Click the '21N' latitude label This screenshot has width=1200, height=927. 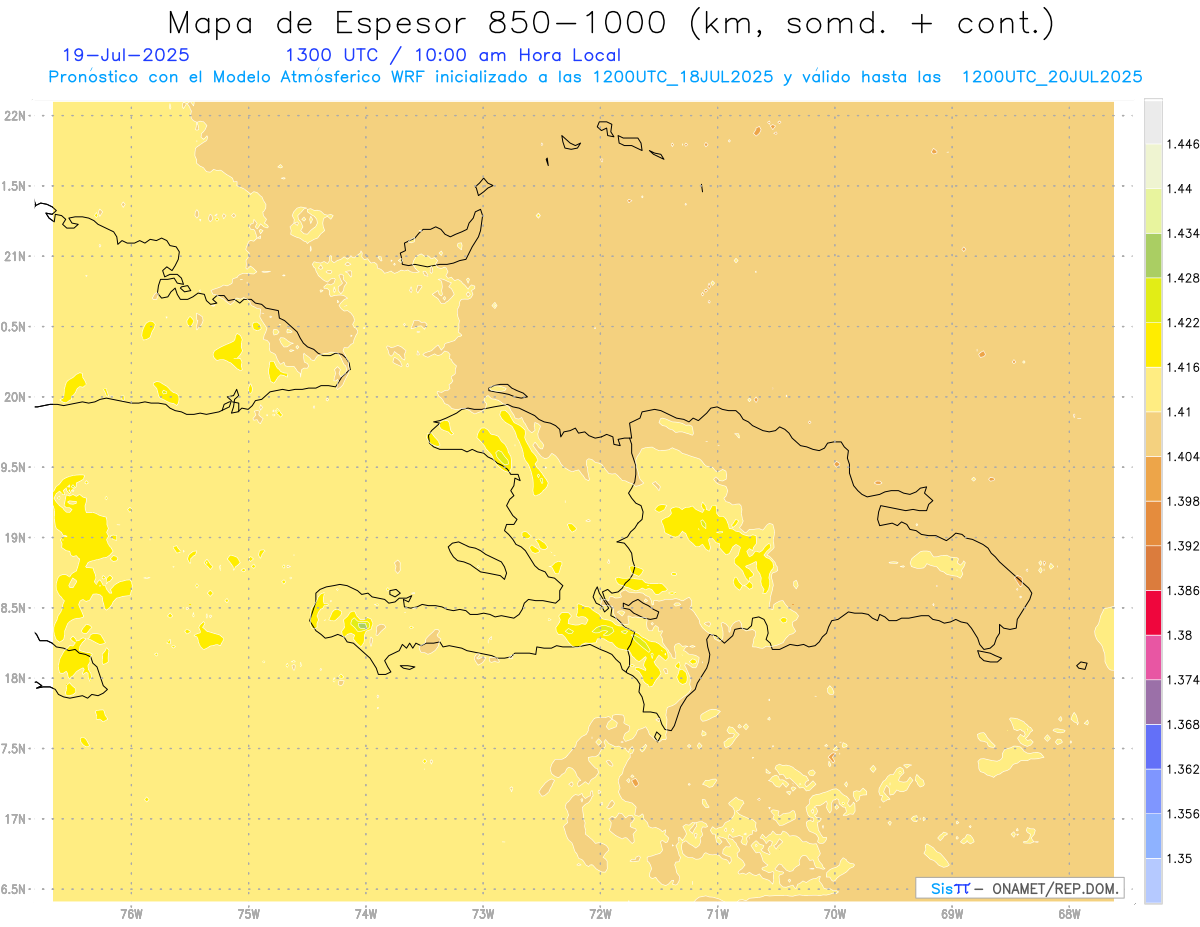tap(17, 256)
